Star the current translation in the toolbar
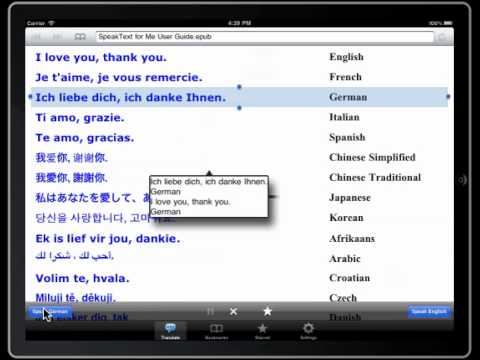The width and height of the screenshot is (480, 360). pos(267,311)
